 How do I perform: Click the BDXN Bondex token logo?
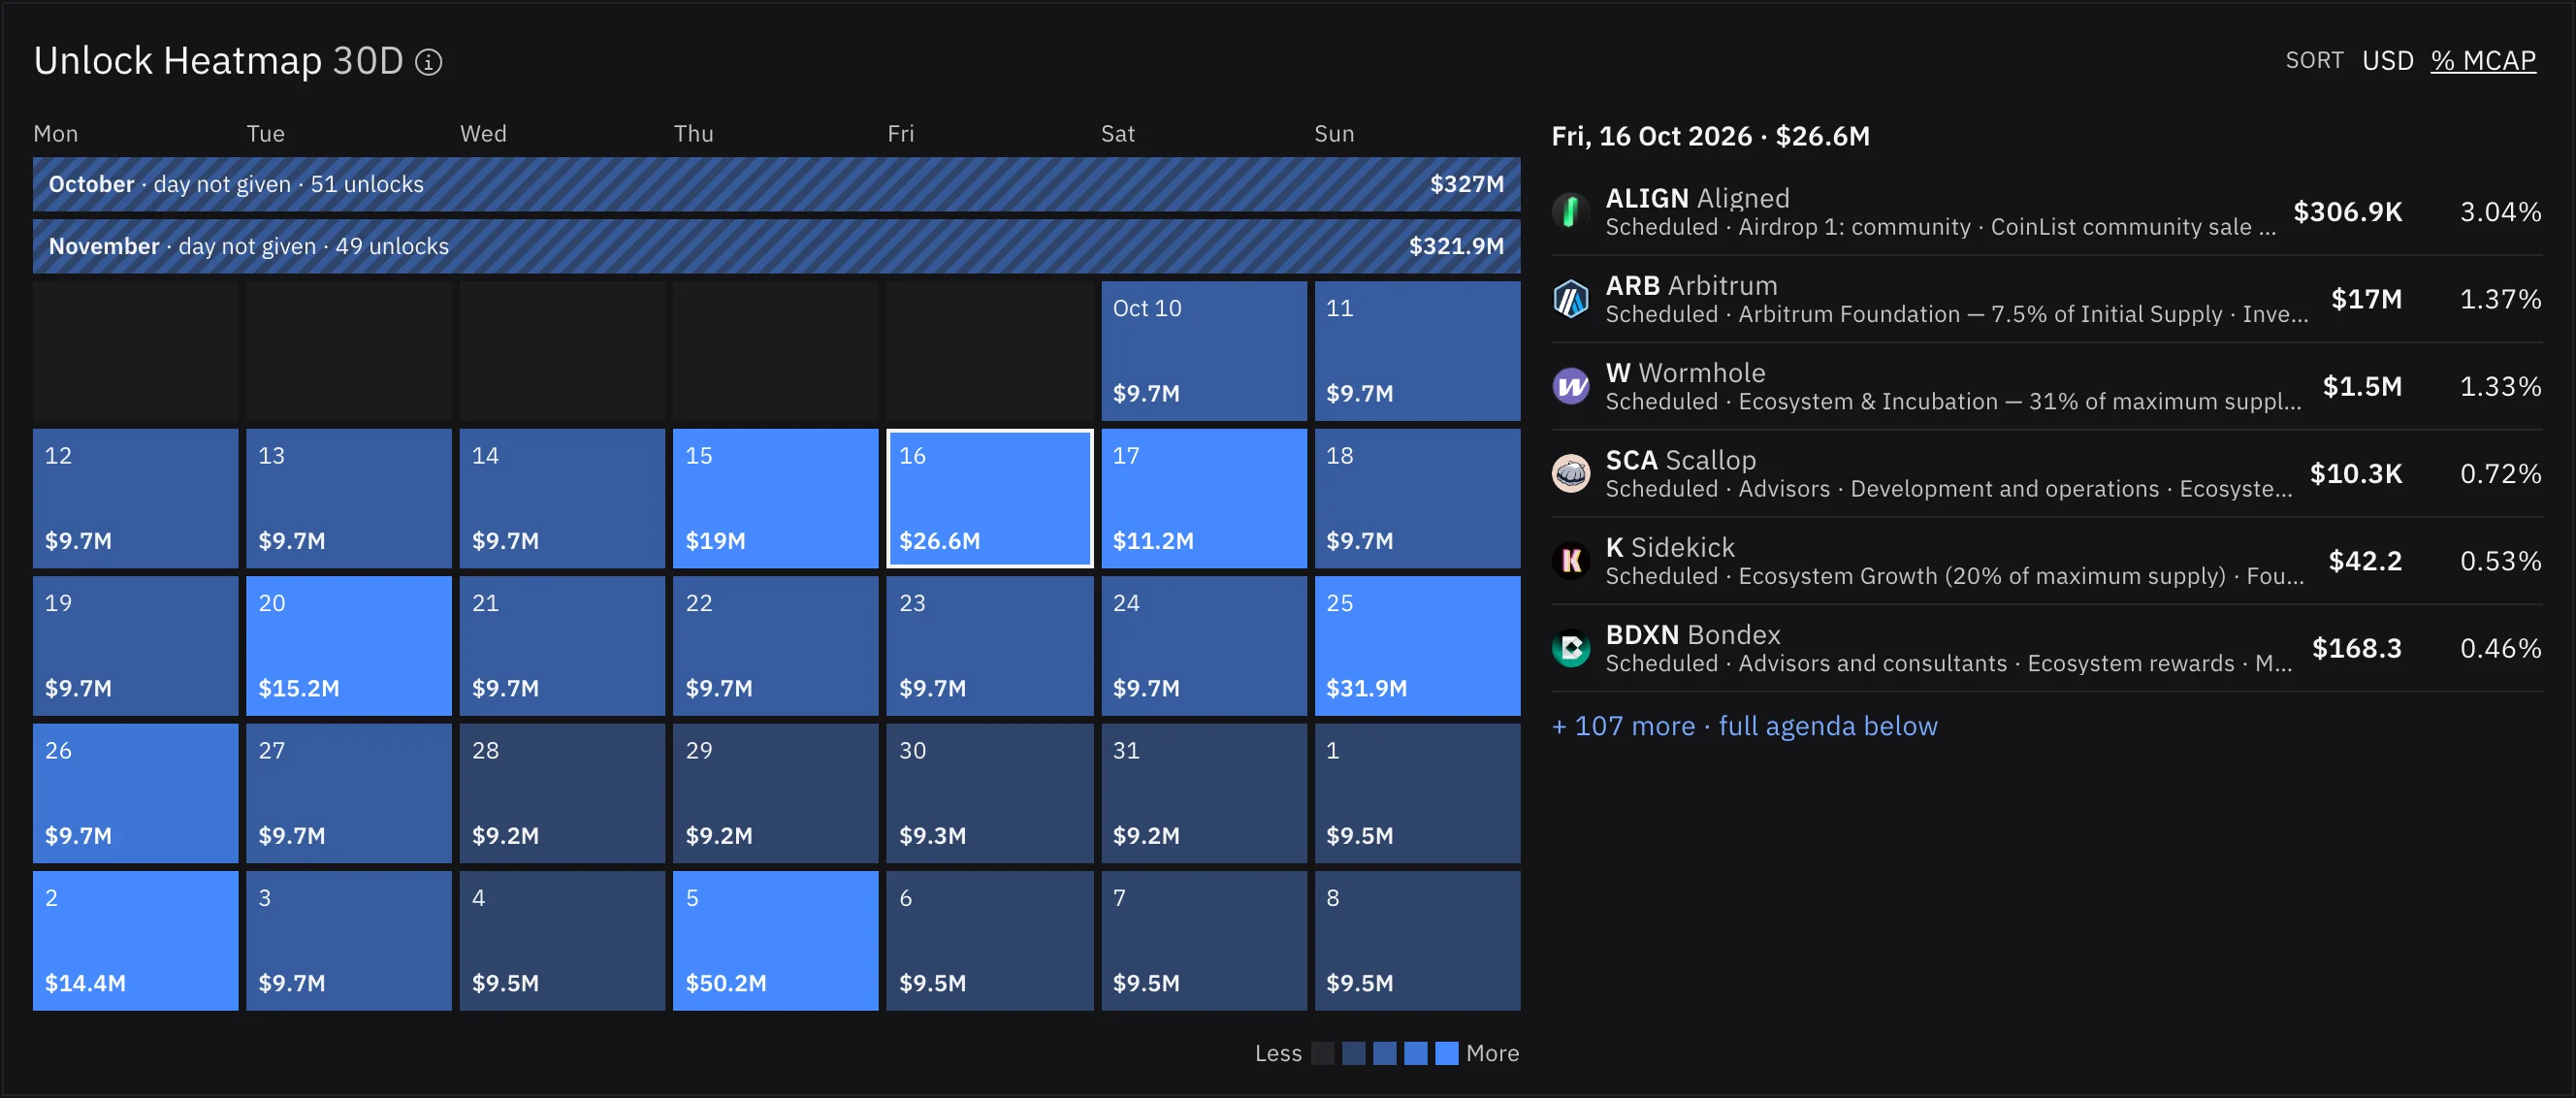[1571, 647]
